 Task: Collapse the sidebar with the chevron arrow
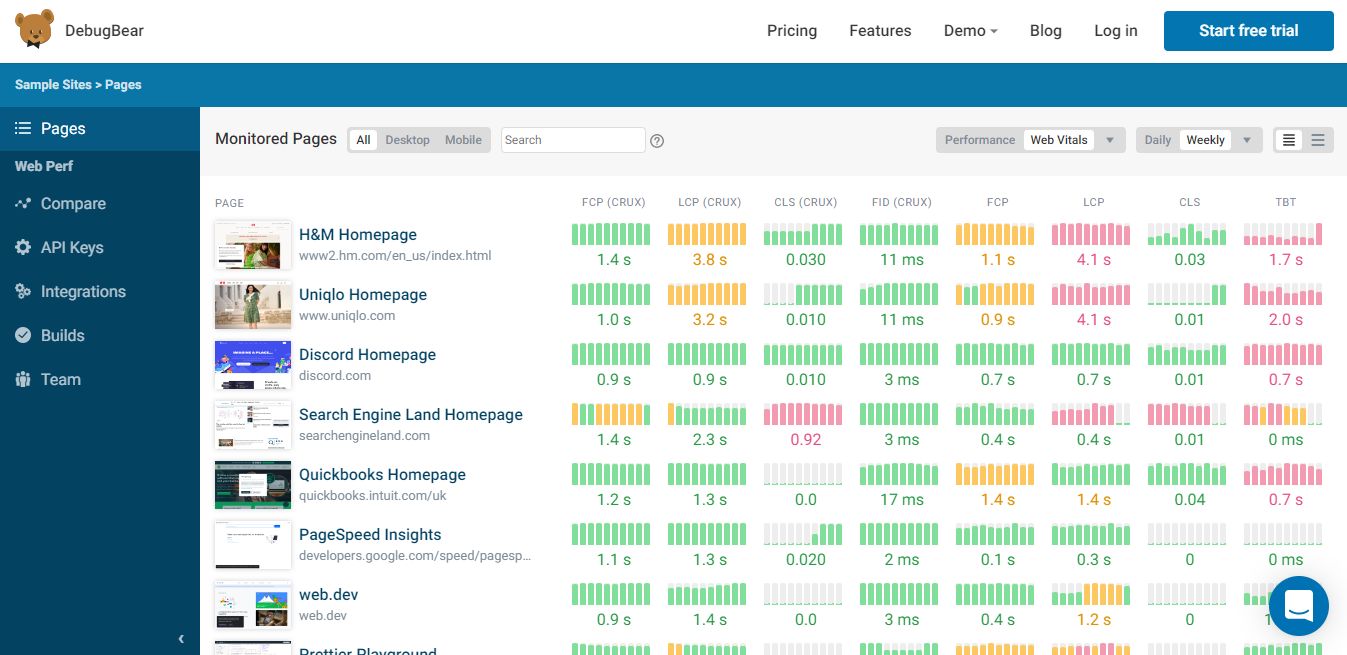181,638
